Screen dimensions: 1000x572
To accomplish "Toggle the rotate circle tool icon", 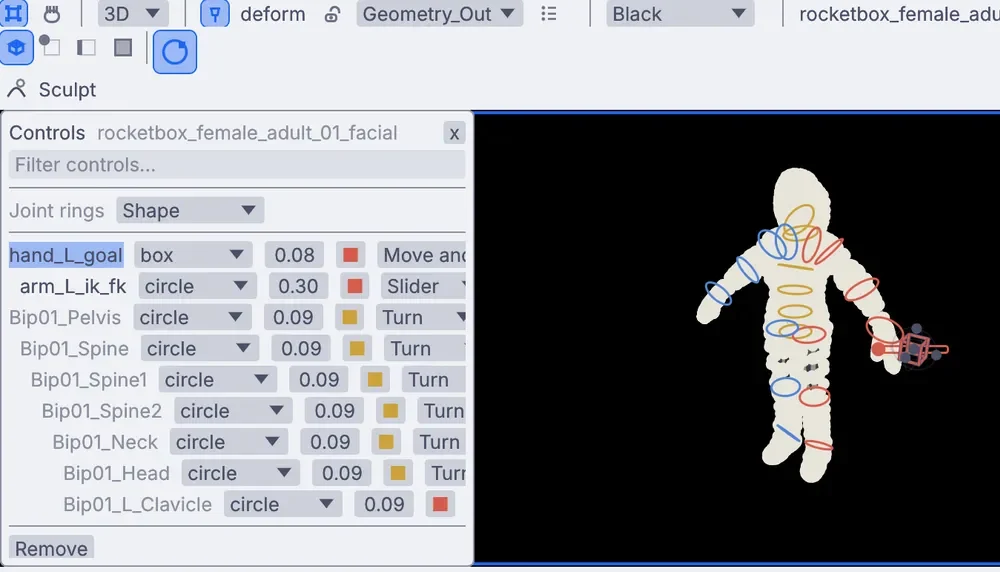I will tap(175, 52).
